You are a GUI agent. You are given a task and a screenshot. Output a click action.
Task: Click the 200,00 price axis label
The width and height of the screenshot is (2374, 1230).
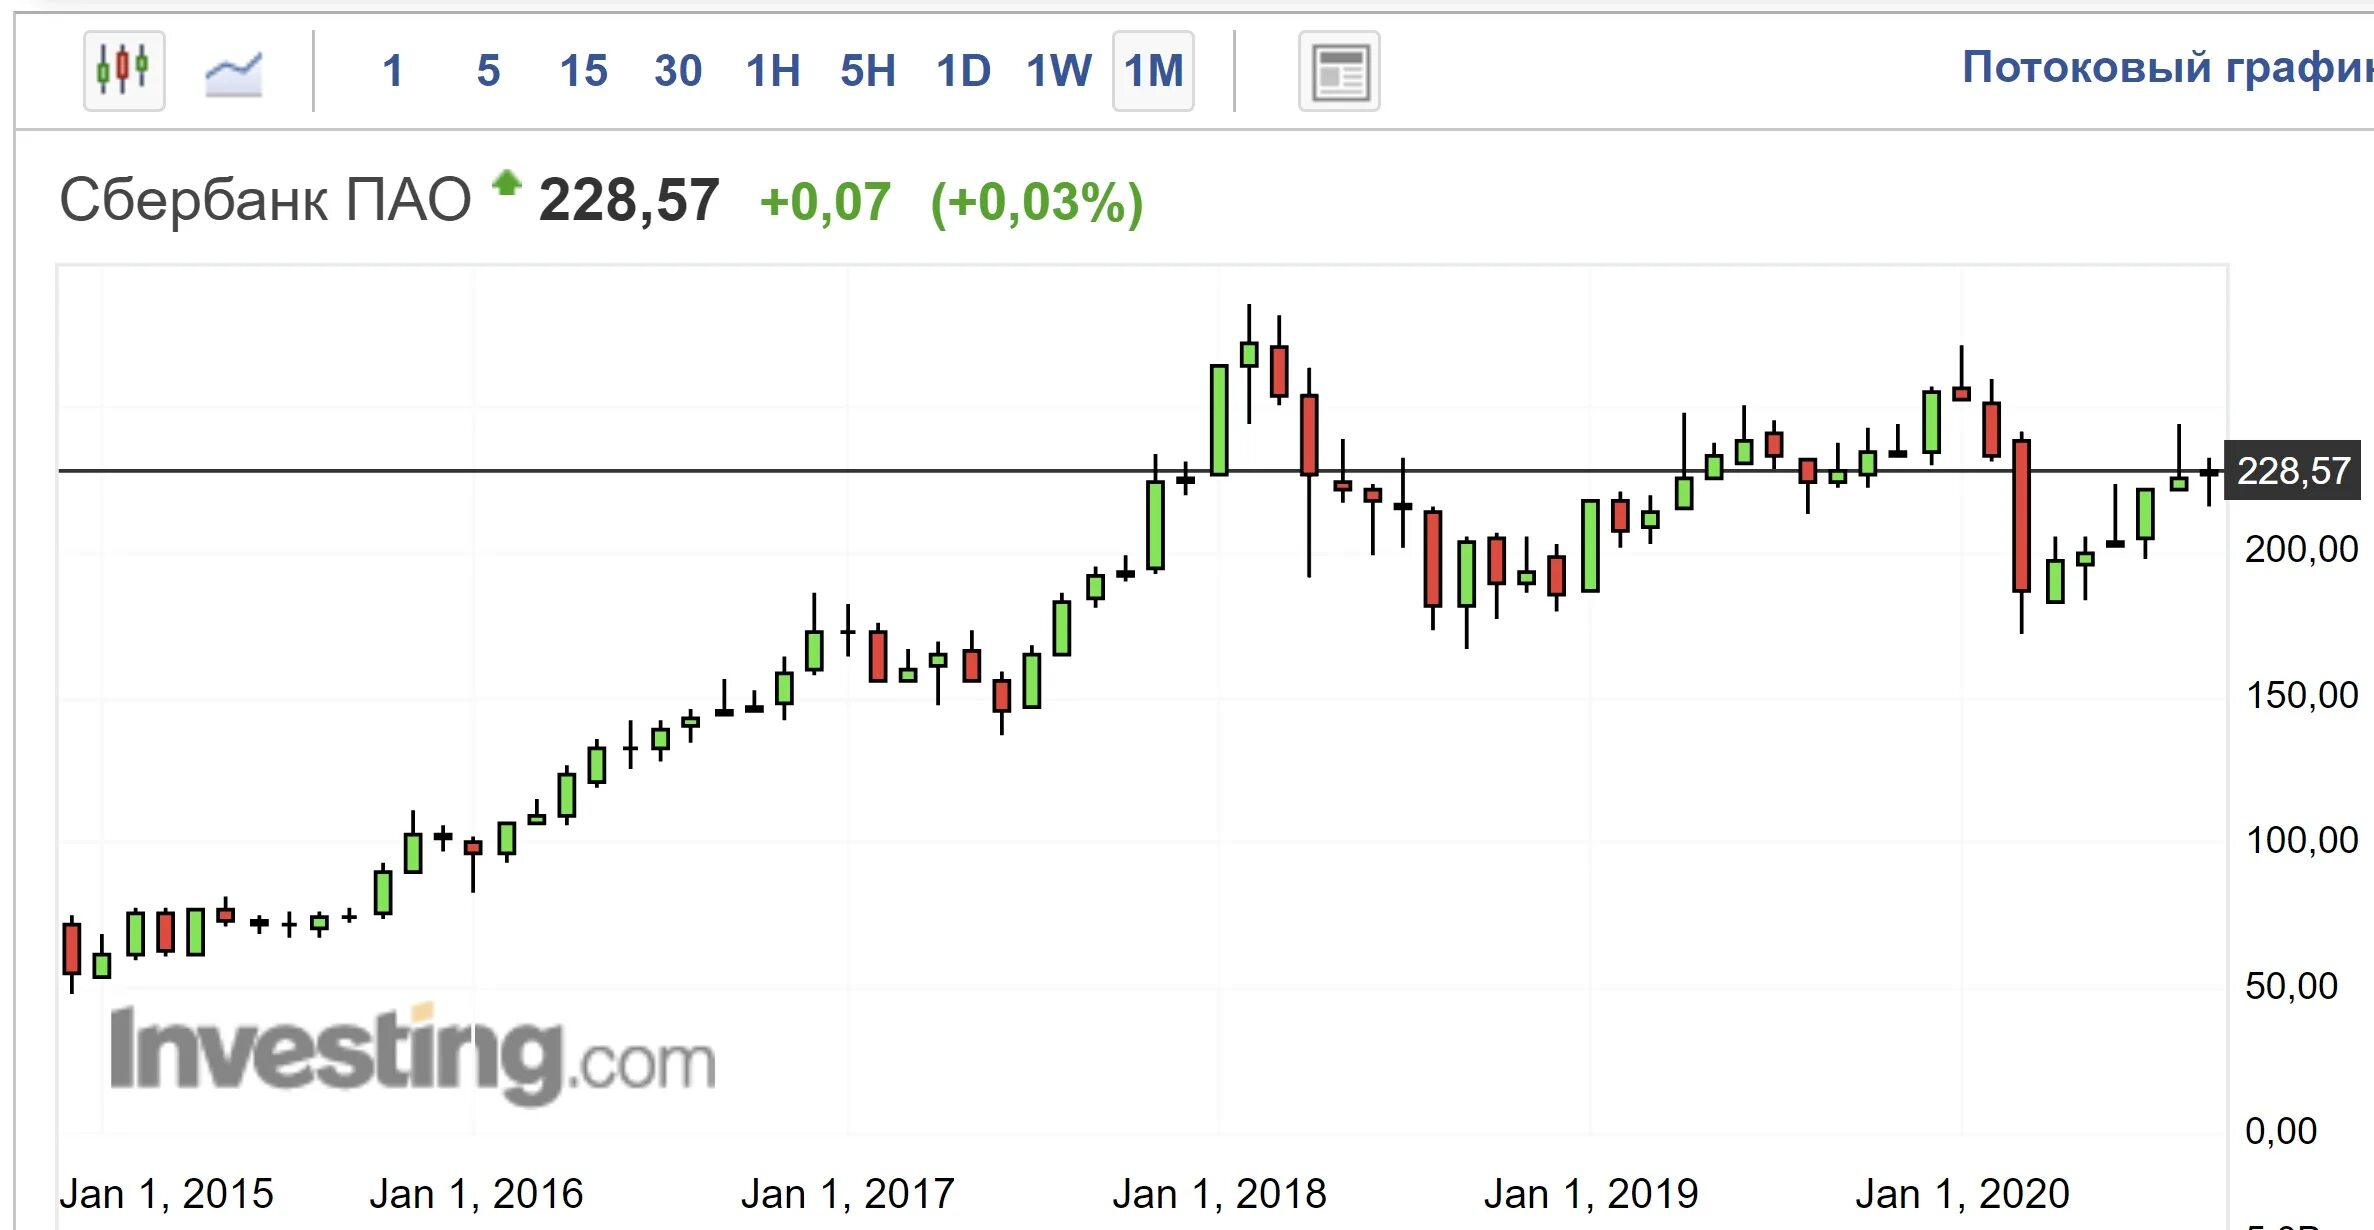coord(2301,550)
